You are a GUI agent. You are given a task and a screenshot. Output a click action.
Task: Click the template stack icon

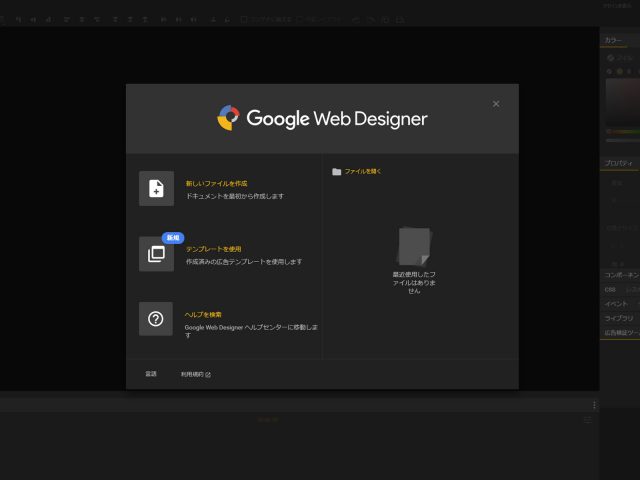156,254
